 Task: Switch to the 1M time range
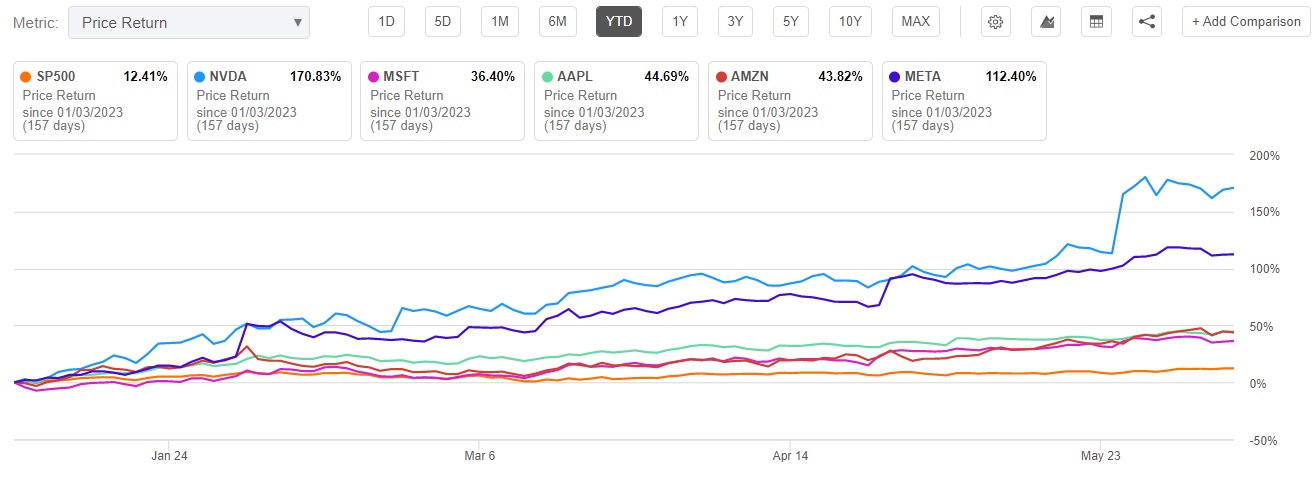(x=500, y=22)
